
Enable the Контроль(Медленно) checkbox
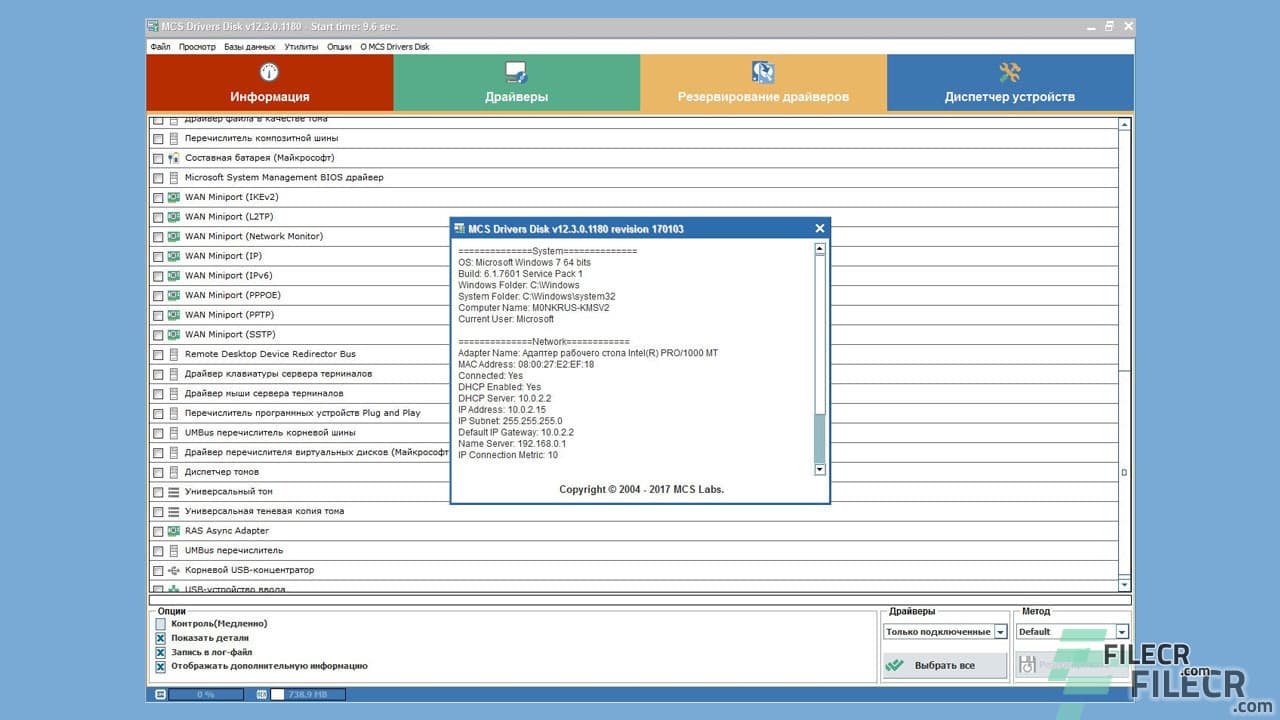click(x=160, y=623)
